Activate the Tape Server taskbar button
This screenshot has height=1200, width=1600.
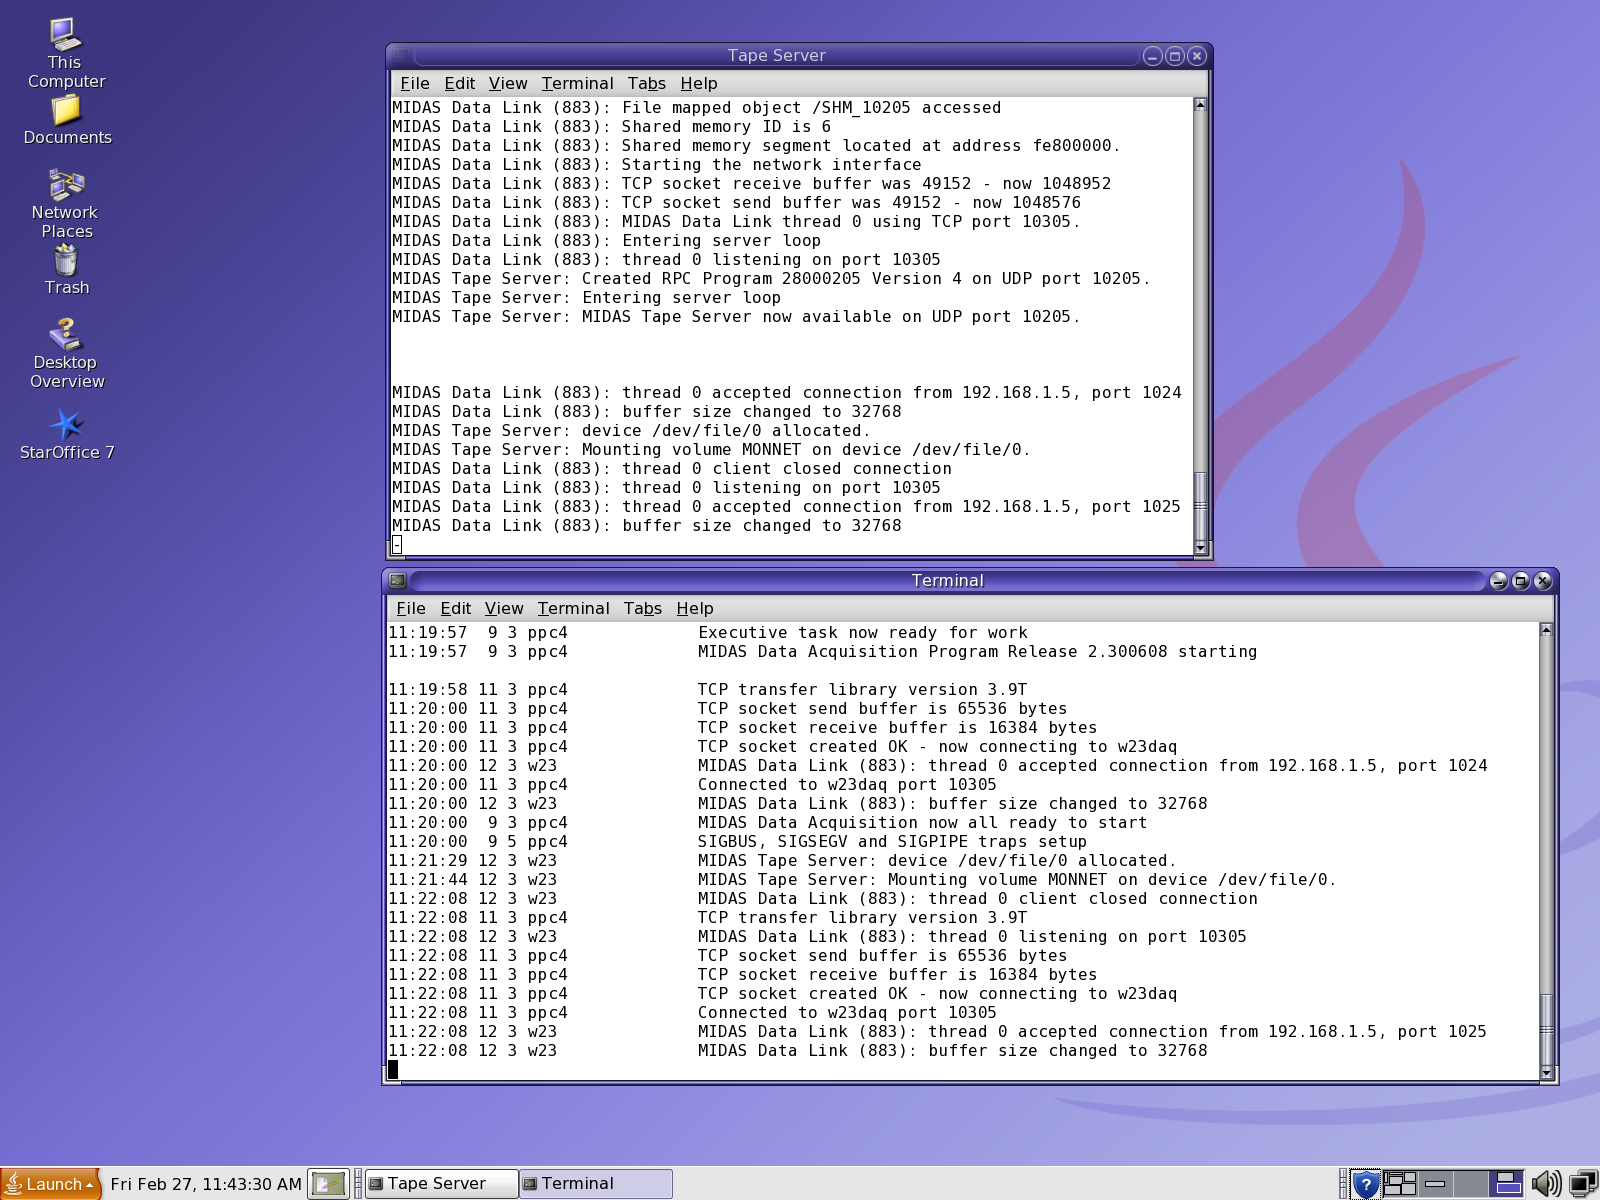click(x=441, y=1184)
